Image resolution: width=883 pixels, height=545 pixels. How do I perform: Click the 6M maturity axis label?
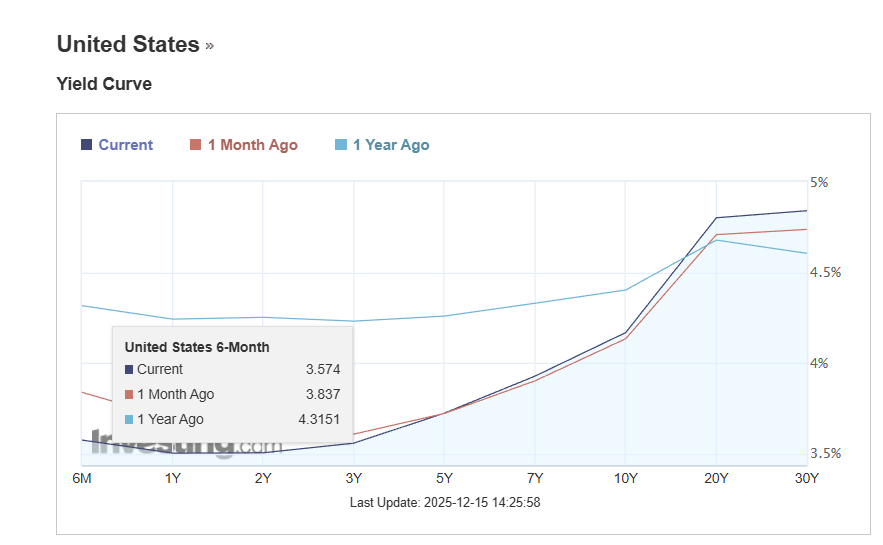pos(82,478)
